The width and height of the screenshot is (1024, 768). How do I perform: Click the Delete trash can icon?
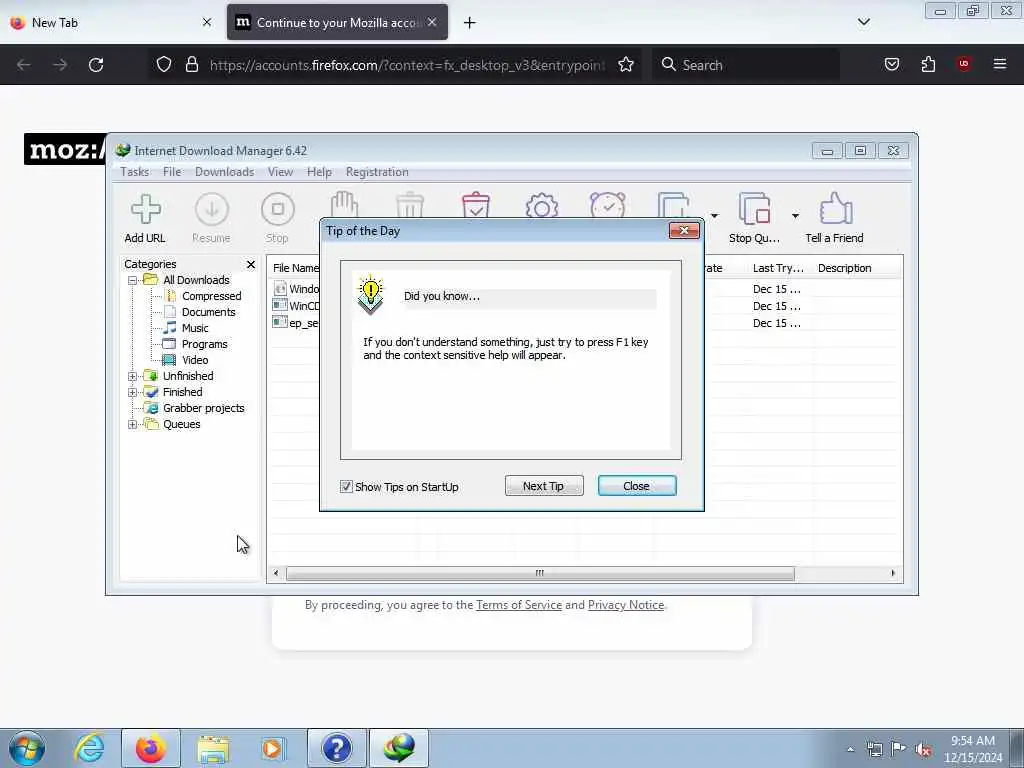point(410,204)
